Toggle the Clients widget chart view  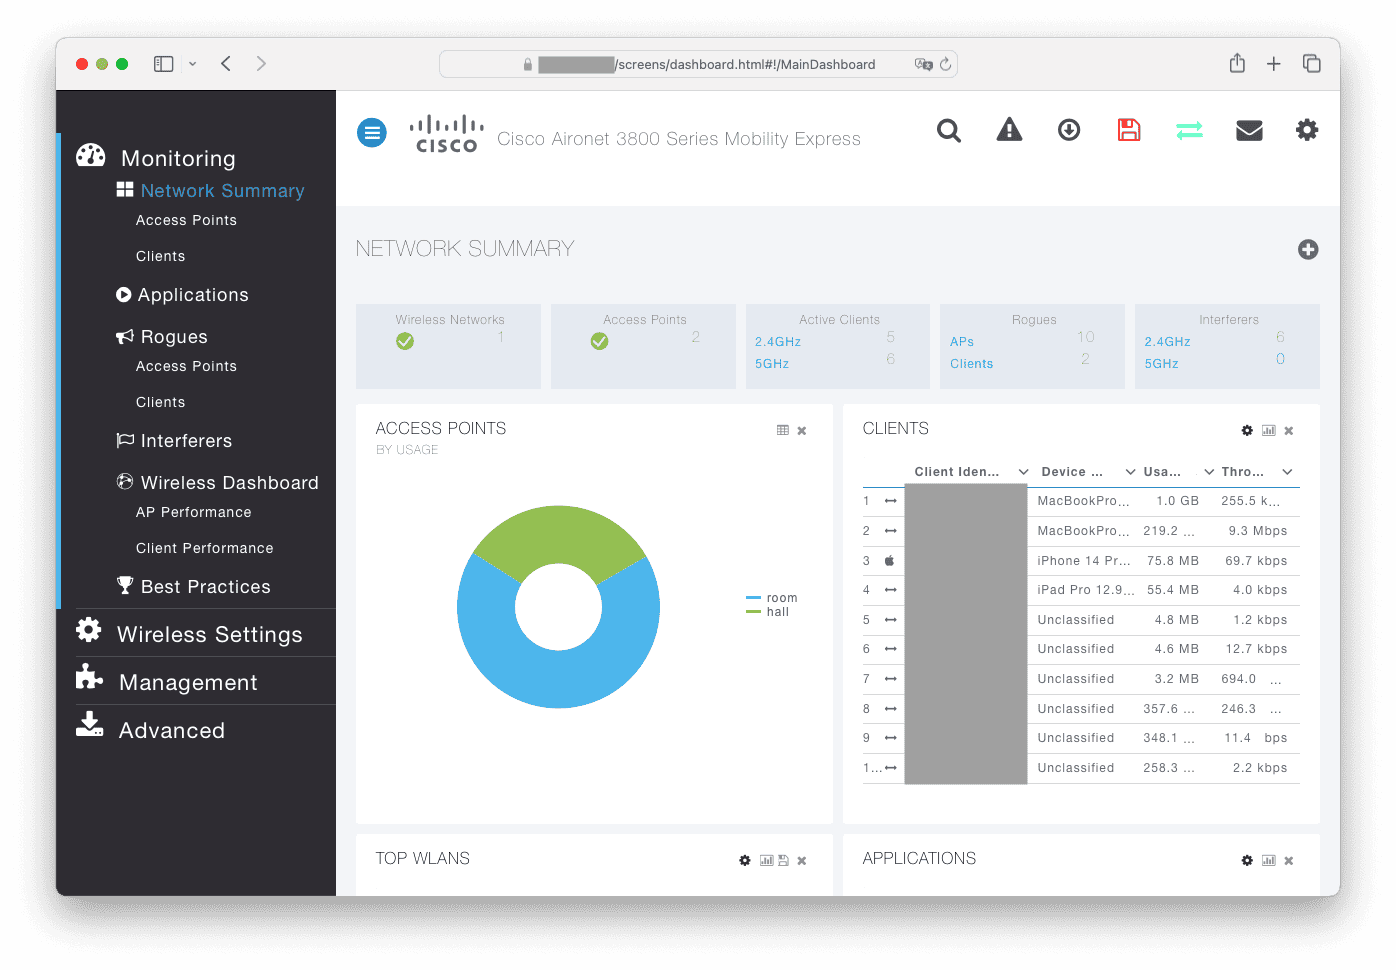1268,430
